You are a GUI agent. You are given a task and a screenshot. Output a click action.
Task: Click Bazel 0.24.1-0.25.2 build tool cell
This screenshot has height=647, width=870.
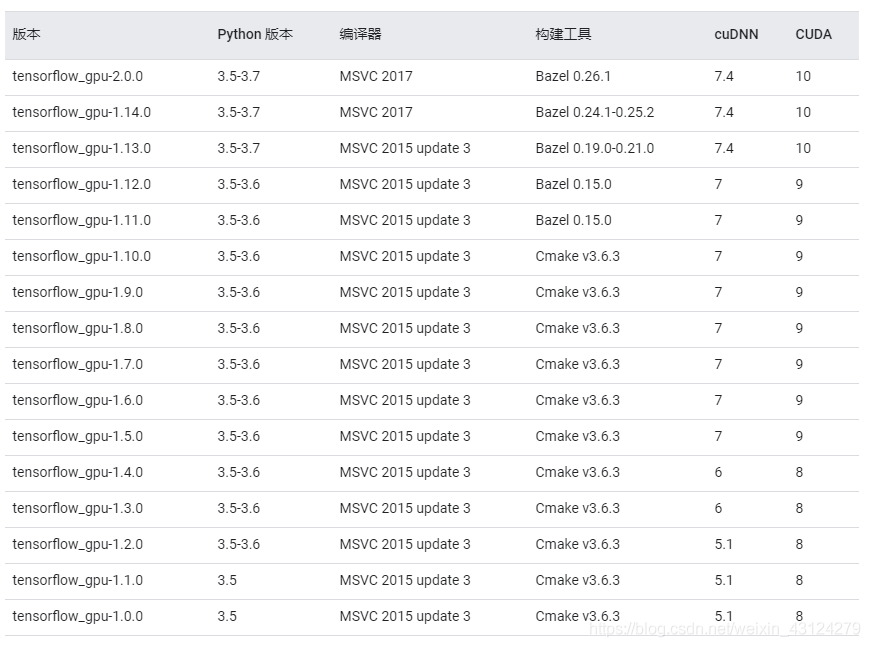click(595, 113)
